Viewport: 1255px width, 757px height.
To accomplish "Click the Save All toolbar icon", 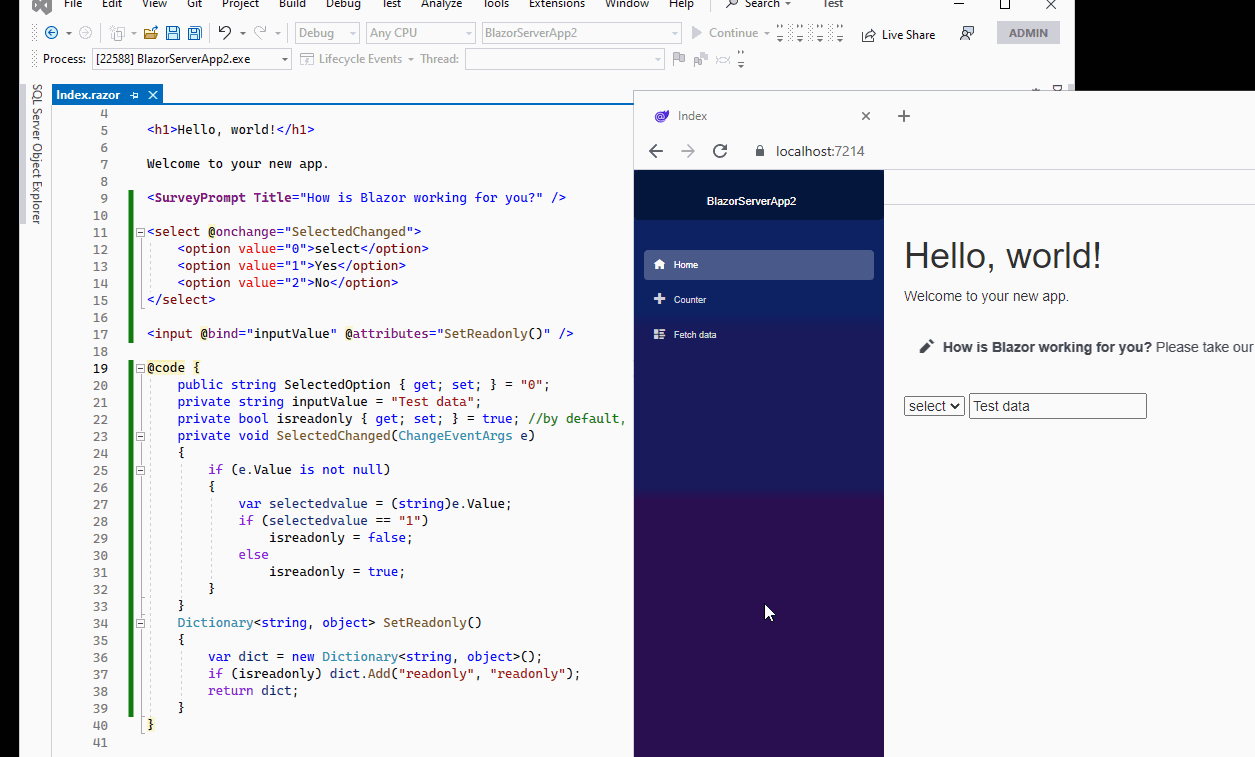I will pyautogui.click(x=194, y=33).
